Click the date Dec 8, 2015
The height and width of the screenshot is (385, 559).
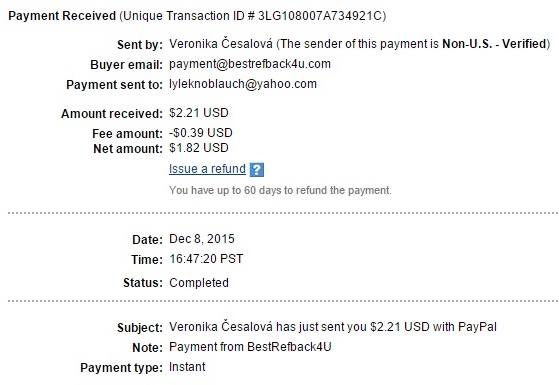point(201,238)
